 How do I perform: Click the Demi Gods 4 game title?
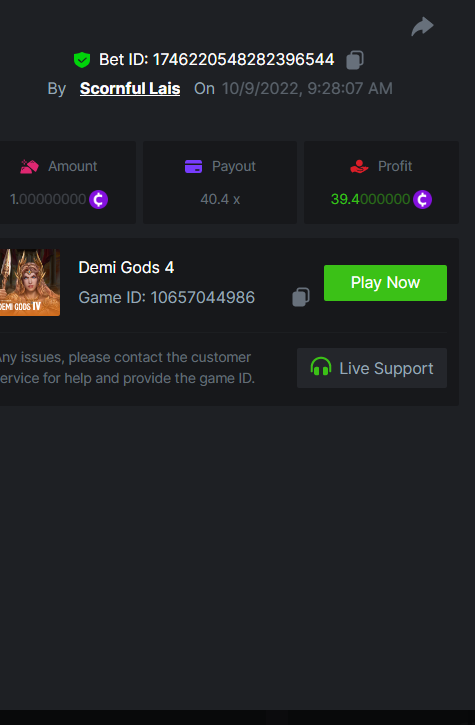coord(126,267)
